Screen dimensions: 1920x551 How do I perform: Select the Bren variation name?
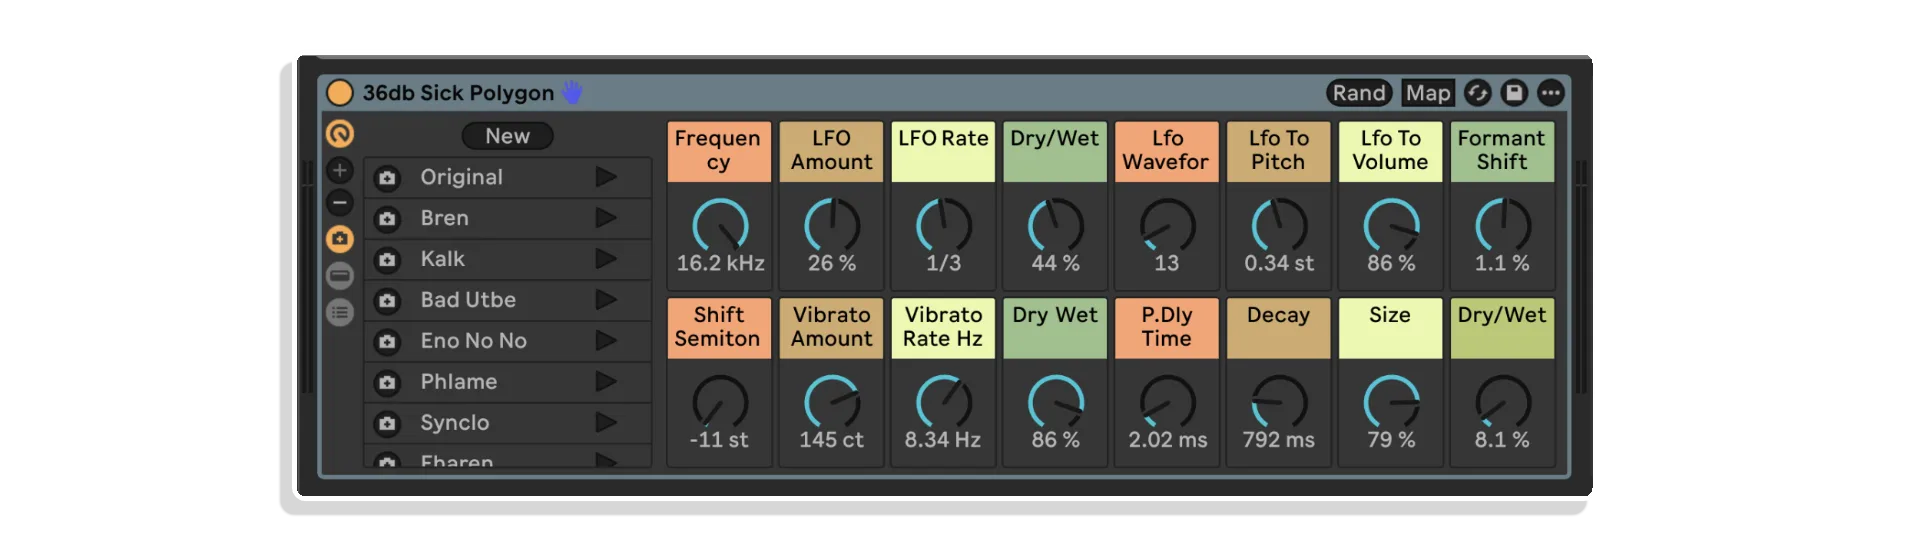(x=444, y=218)
